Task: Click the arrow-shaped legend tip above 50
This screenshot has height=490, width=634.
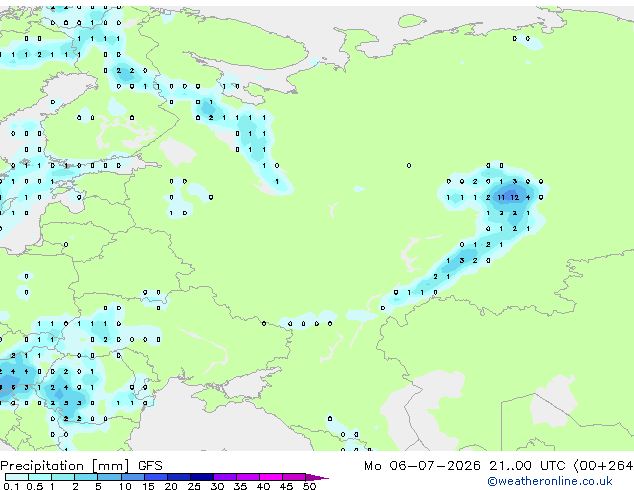Action: pyautogui.click(x=317, y=477)
